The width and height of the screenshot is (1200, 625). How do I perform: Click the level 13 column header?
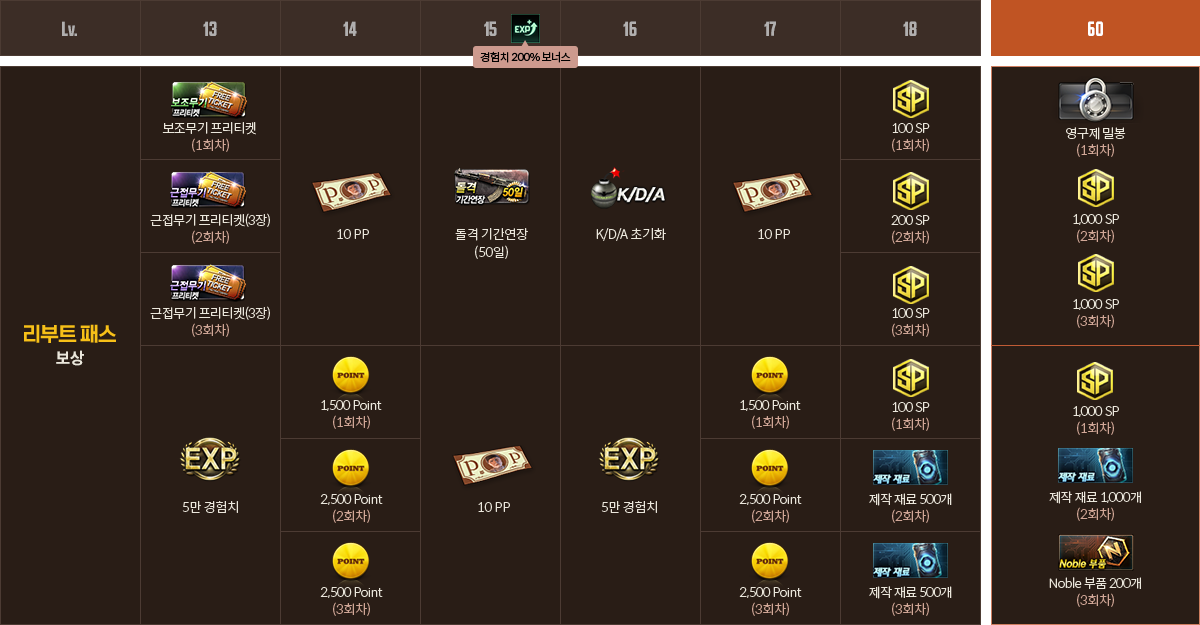point(210,28)
